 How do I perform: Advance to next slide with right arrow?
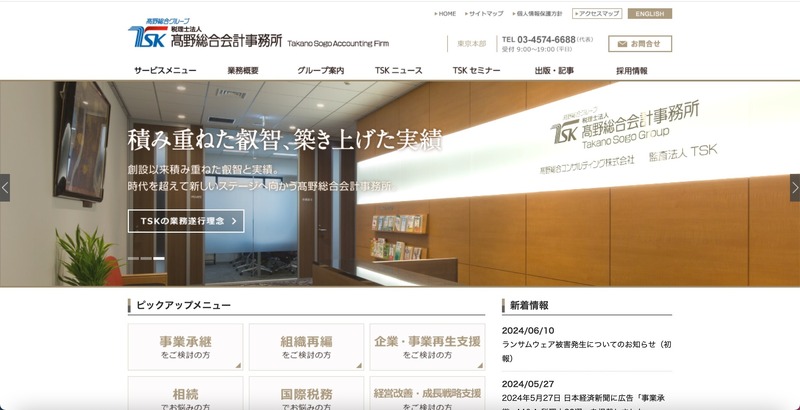(794, 187)
